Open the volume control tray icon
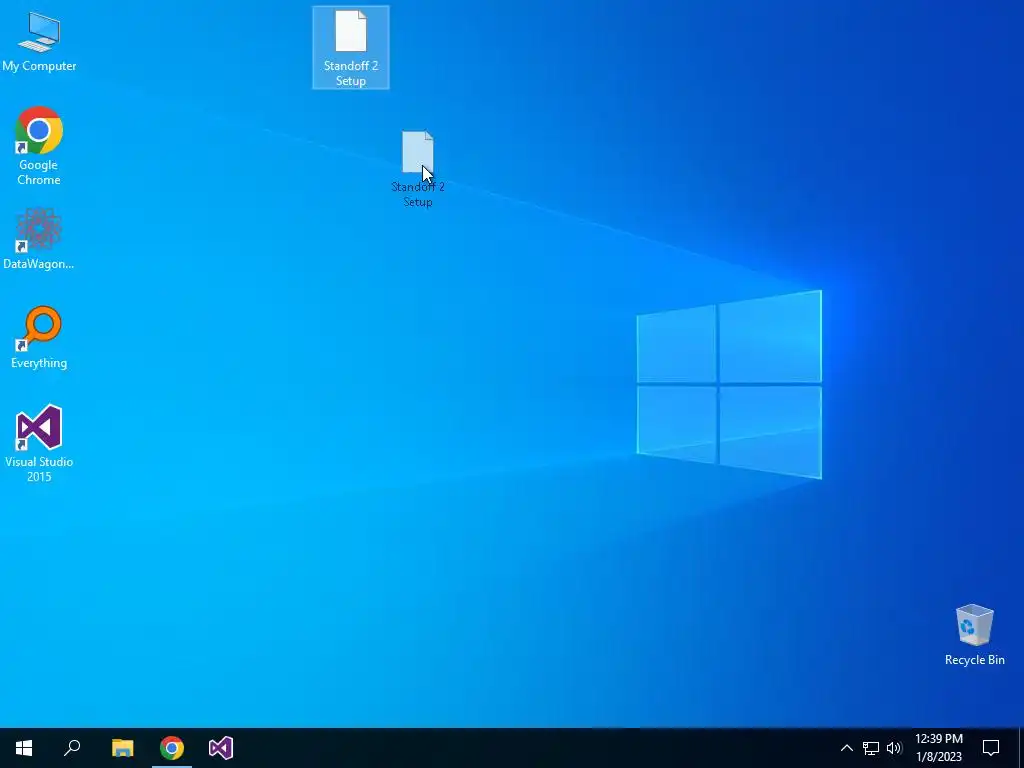This screenshot has height=768, width=1024. coord(894,748)
